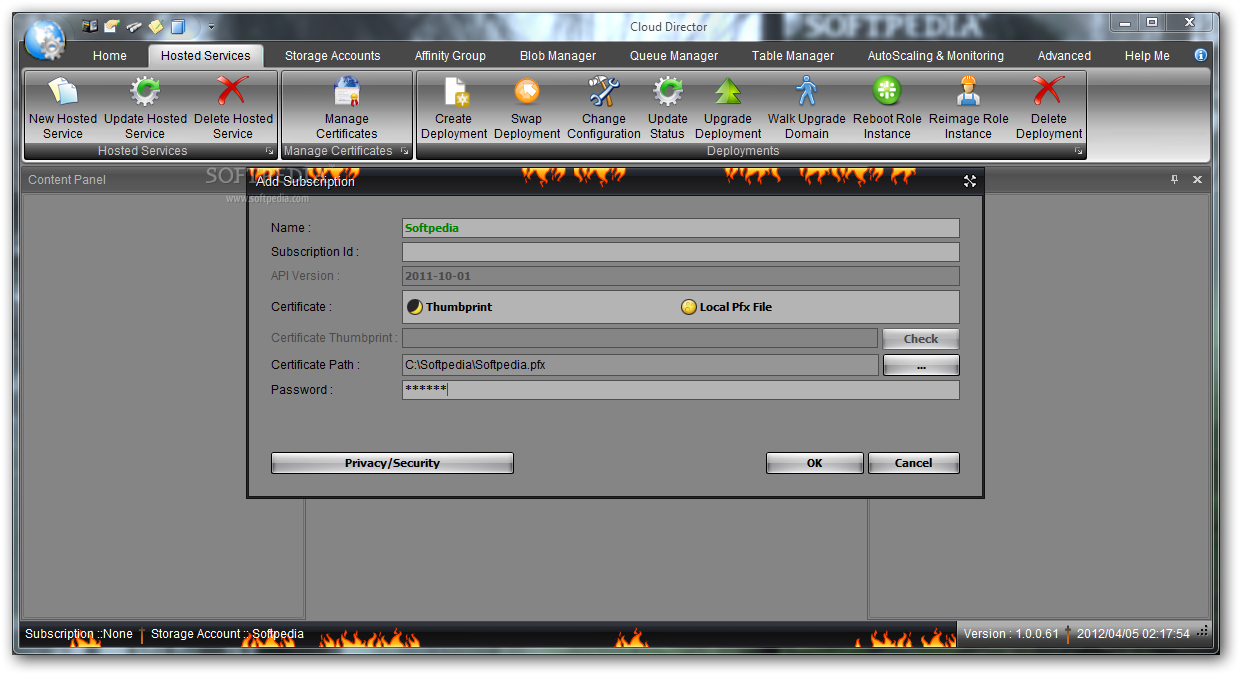Select the Local Pfx File option
1240x675 pixels.
(727, 307)
